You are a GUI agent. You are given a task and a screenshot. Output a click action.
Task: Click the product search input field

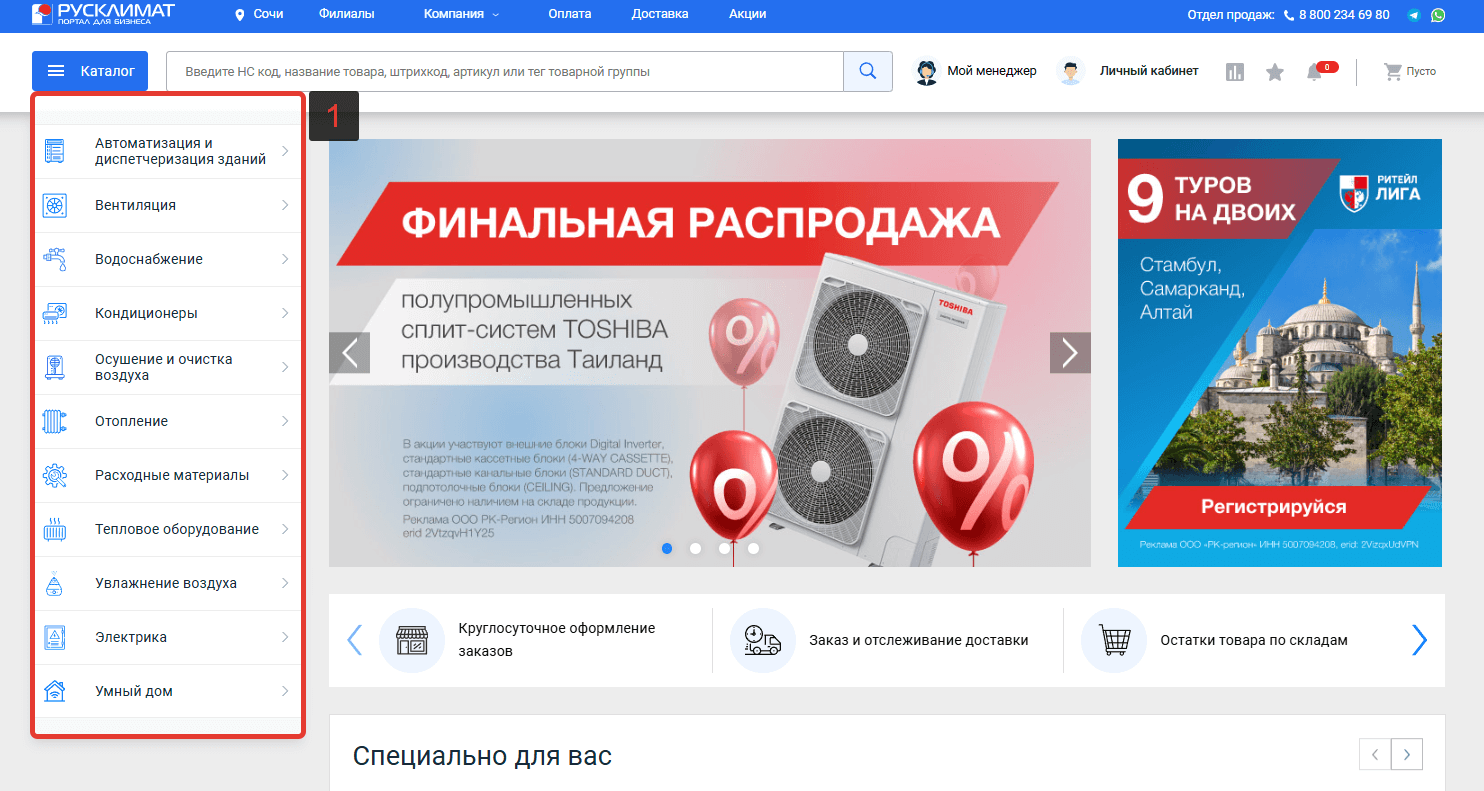[x=505, y=71]
